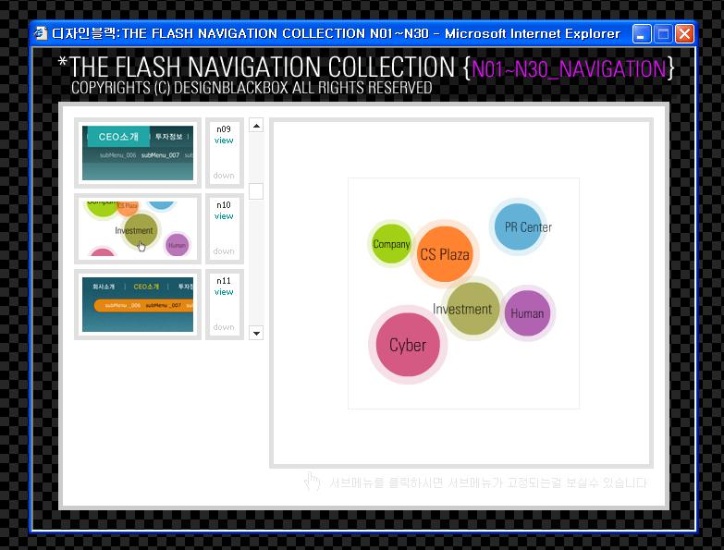Select the Cyber pink bubble
Screen dimensions: 724x550
[408, 345]
